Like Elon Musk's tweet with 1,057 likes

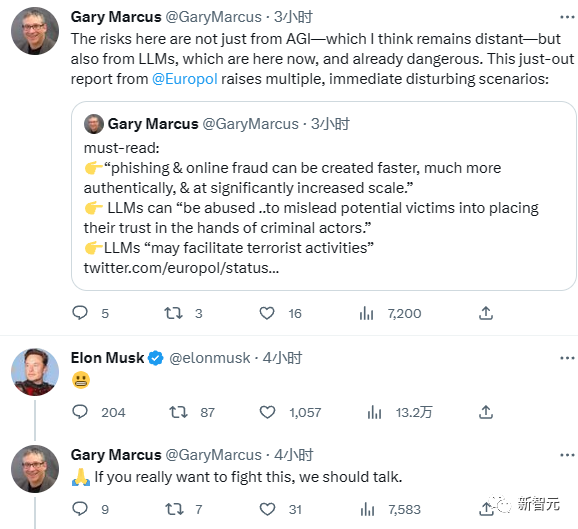click(x=267, y=412)
